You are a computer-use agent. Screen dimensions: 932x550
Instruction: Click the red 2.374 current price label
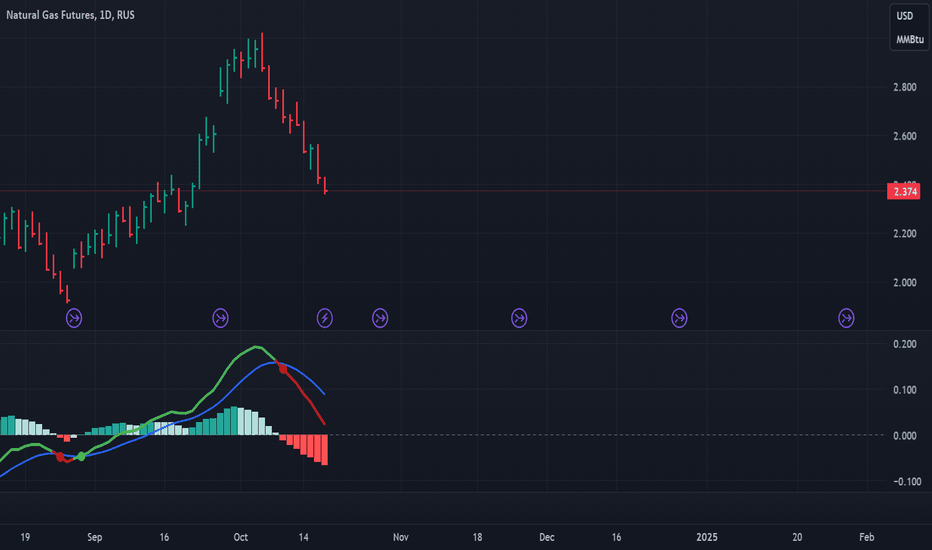pyautogui.click(x=904, y=191)
